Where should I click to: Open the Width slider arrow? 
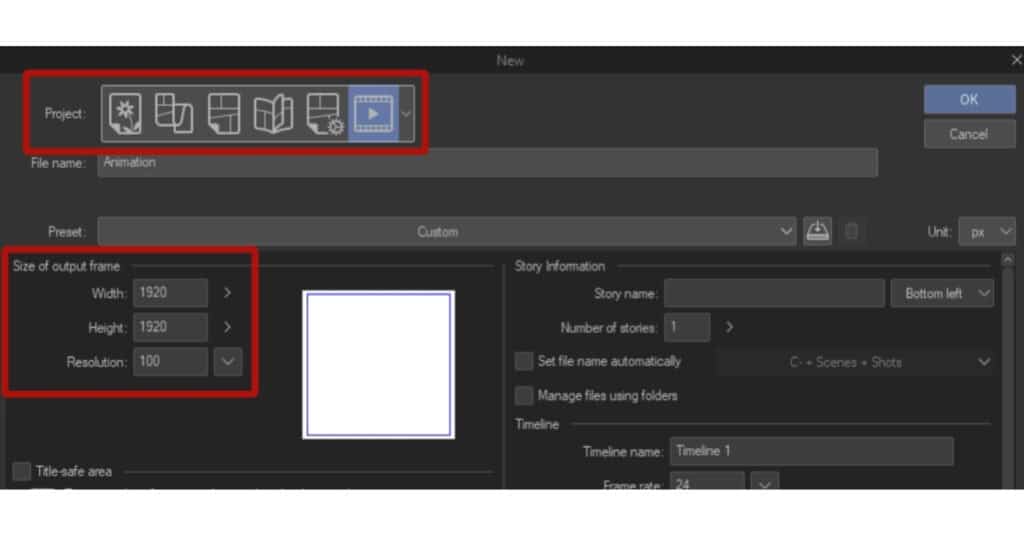(x=227, y=293)
